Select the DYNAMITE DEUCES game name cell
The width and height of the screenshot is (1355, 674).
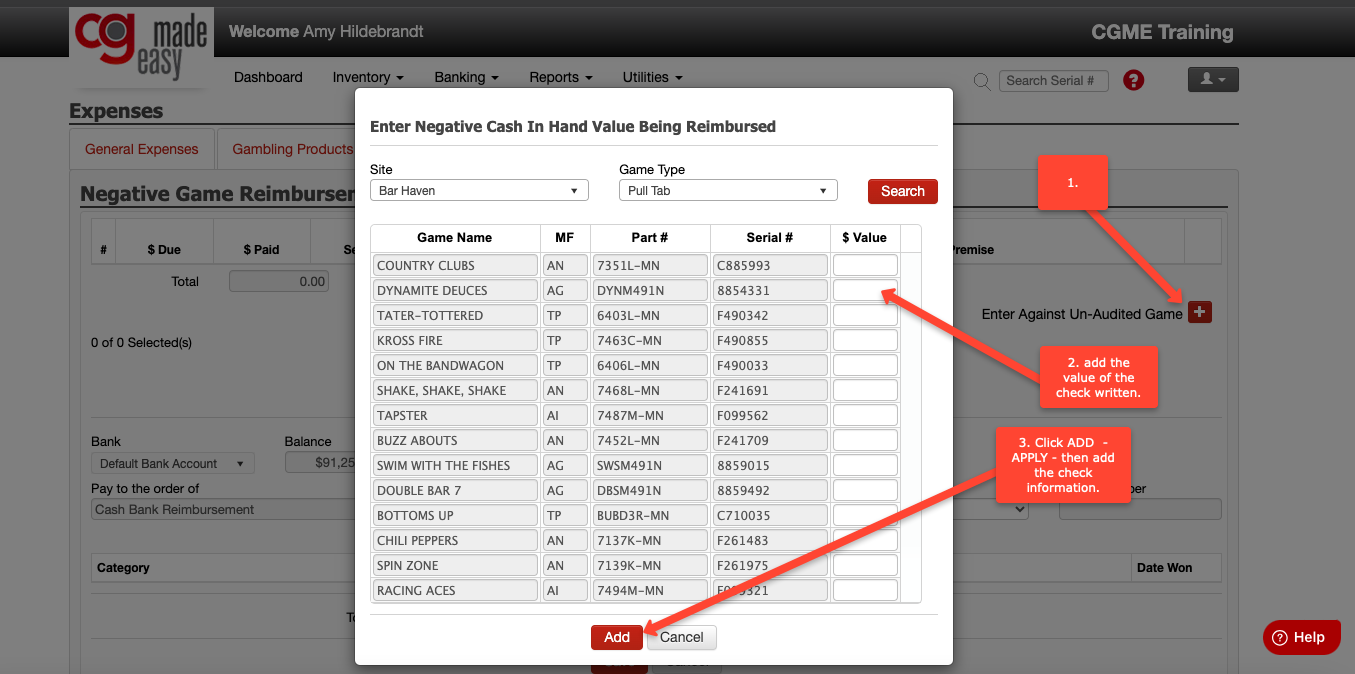pos(455,290)
